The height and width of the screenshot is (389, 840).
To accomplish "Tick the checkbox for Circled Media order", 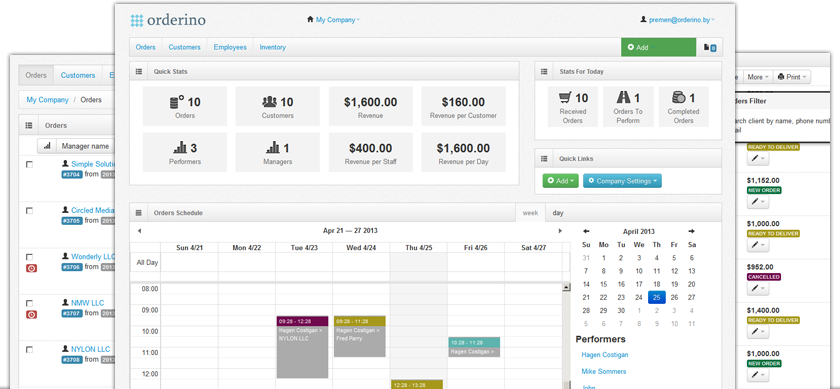I will point(29,211).
